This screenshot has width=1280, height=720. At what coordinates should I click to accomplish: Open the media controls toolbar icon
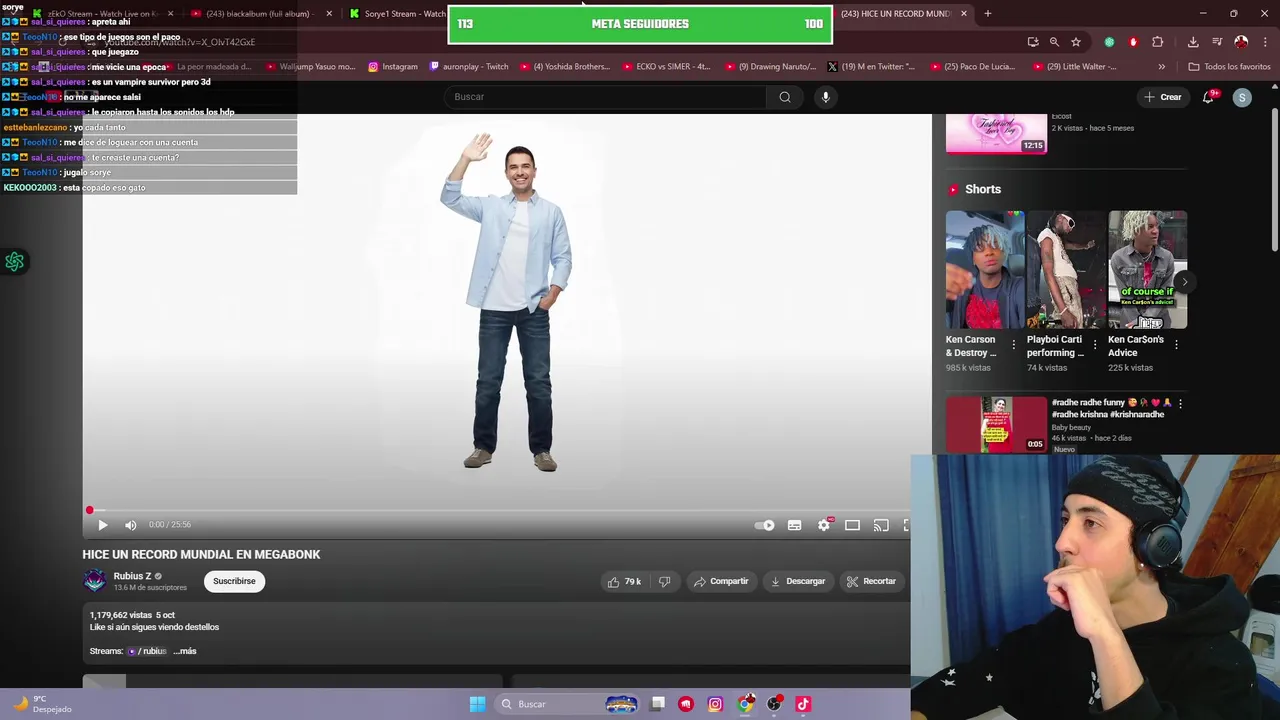point(1217,42)
